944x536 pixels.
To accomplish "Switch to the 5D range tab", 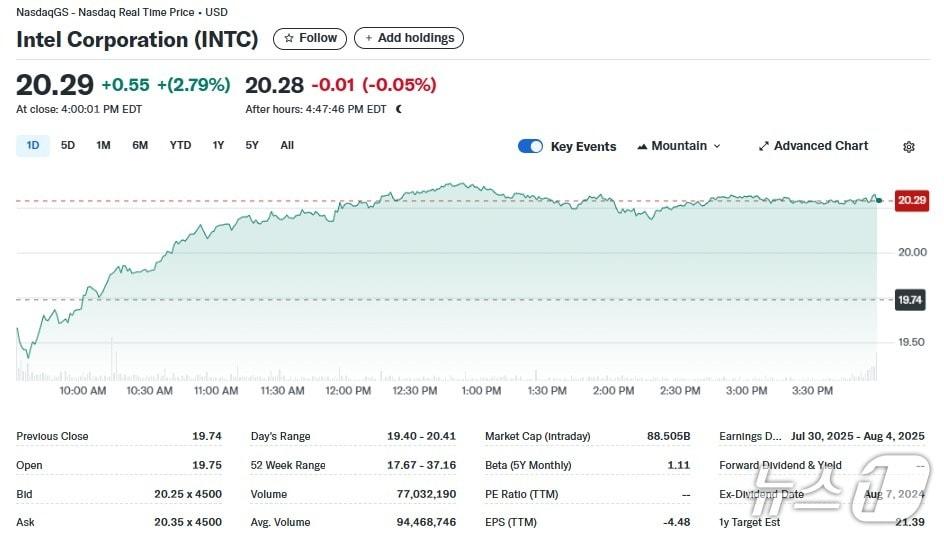I will coord(68,145).
